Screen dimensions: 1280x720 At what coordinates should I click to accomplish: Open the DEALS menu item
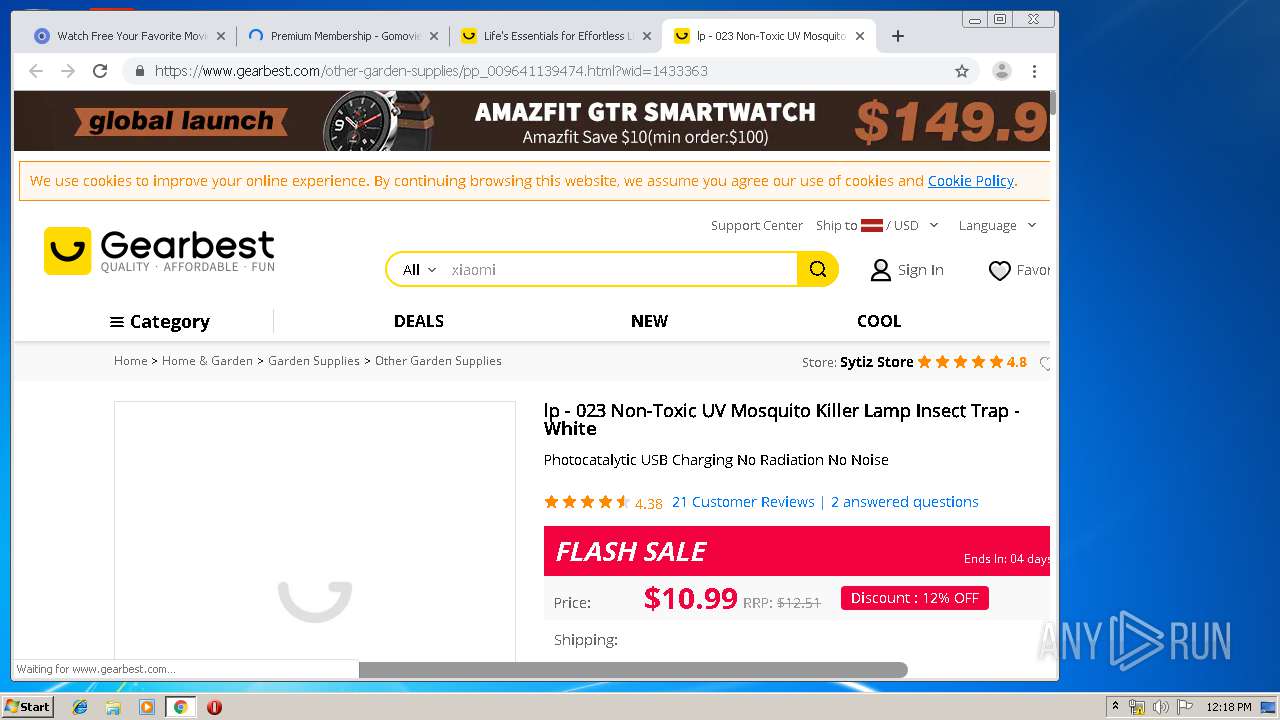click(419, 321)
